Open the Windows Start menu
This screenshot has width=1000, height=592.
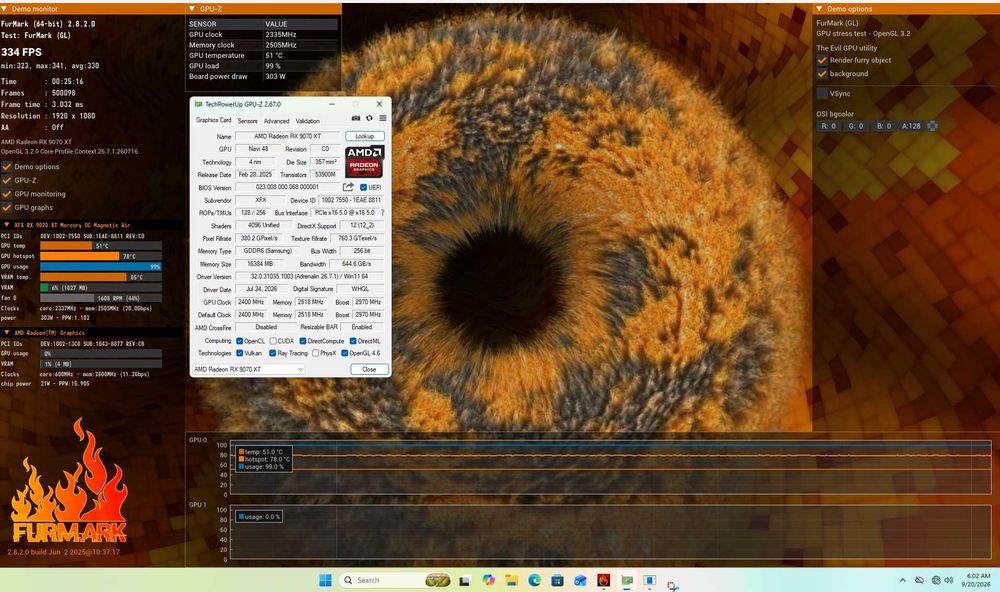pyautogui.click(x=325, y=580)
